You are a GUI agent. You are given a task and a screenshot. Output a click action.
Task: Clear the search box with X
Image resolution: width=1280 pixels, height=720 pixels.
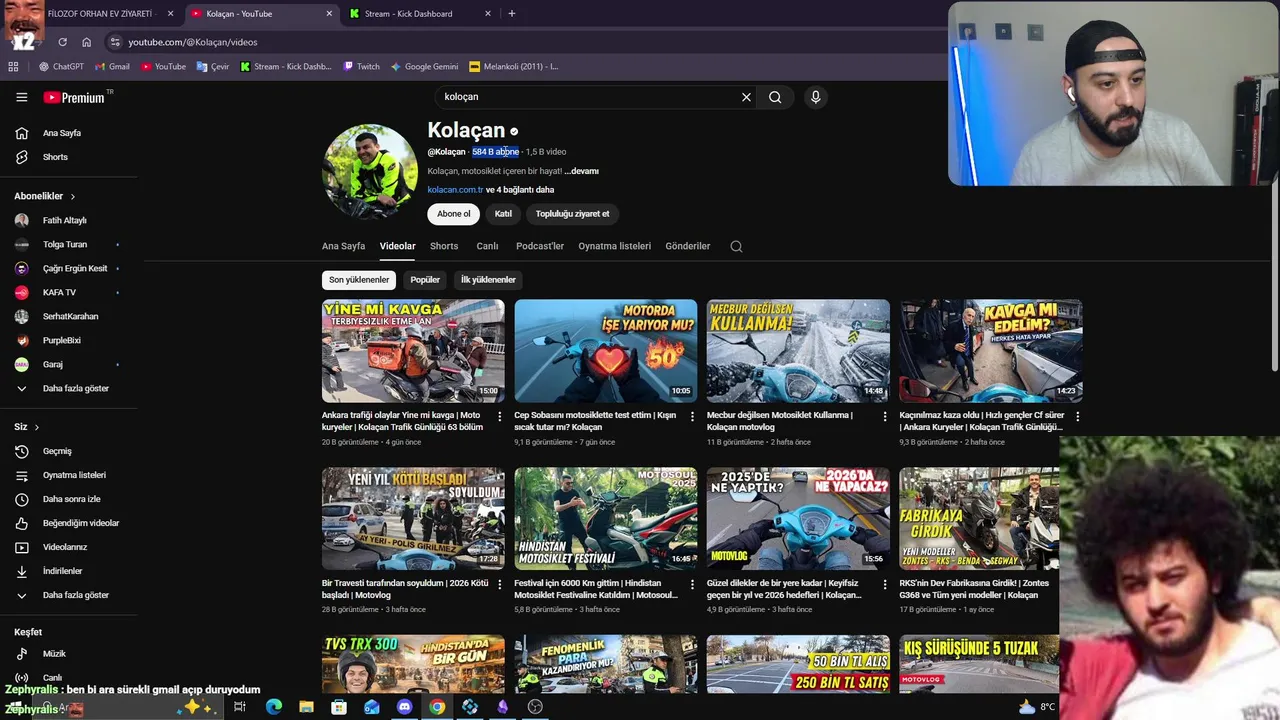(x=746, y=97)
